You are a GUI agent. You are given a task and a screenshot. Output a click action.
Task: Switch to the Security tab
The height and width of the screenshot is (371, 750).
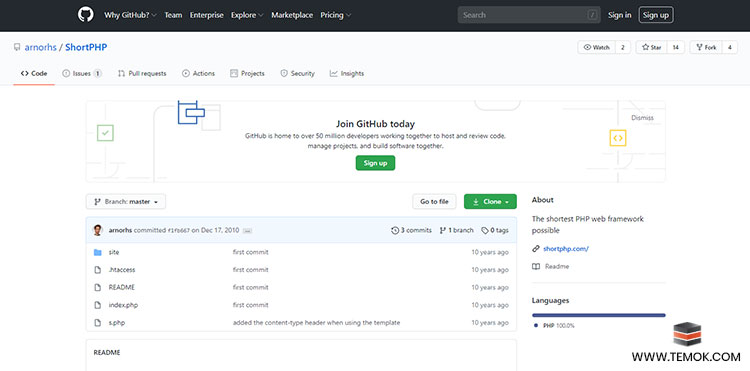point(298,74)
